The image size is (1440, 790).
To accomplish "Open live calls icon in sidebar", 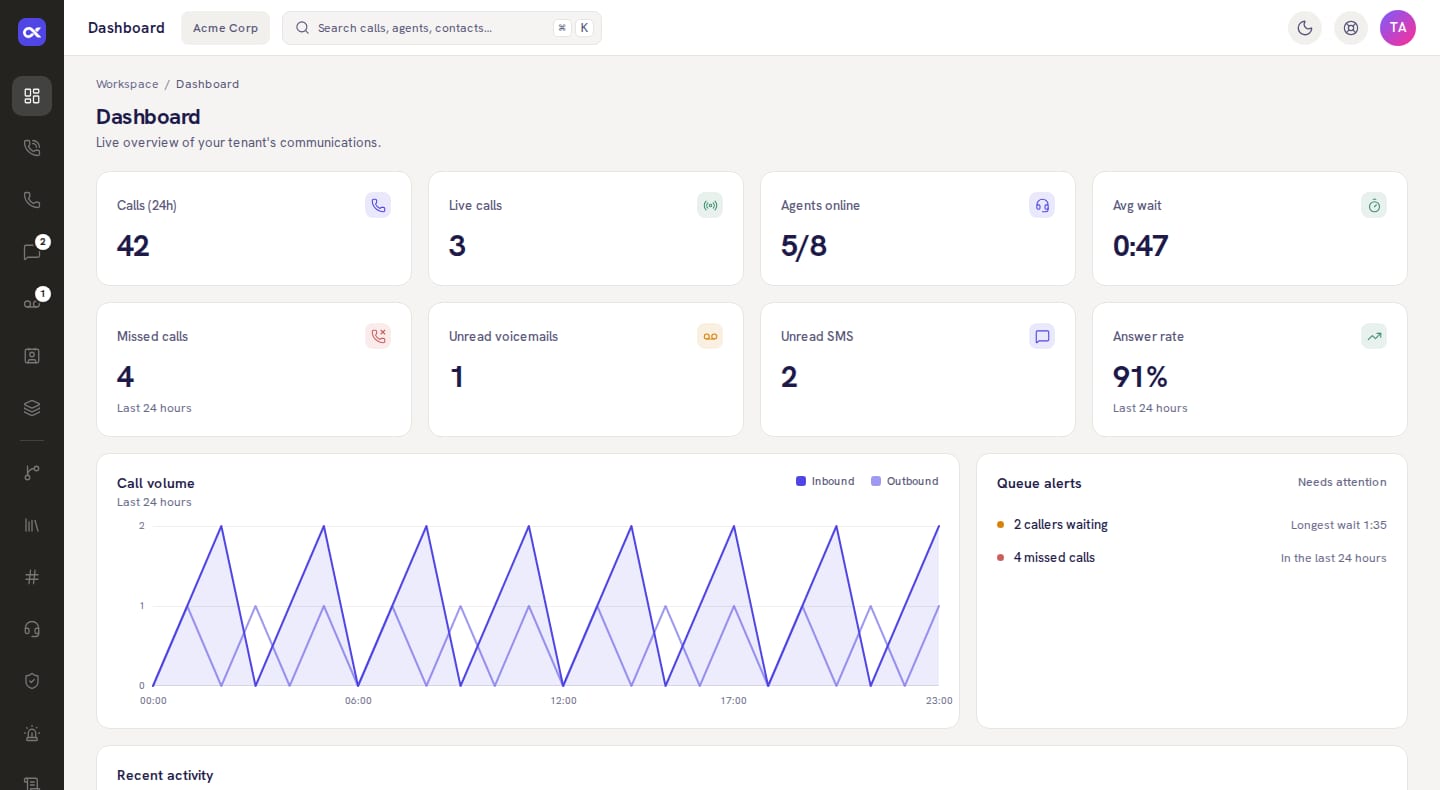I will (x=32, y=148).
